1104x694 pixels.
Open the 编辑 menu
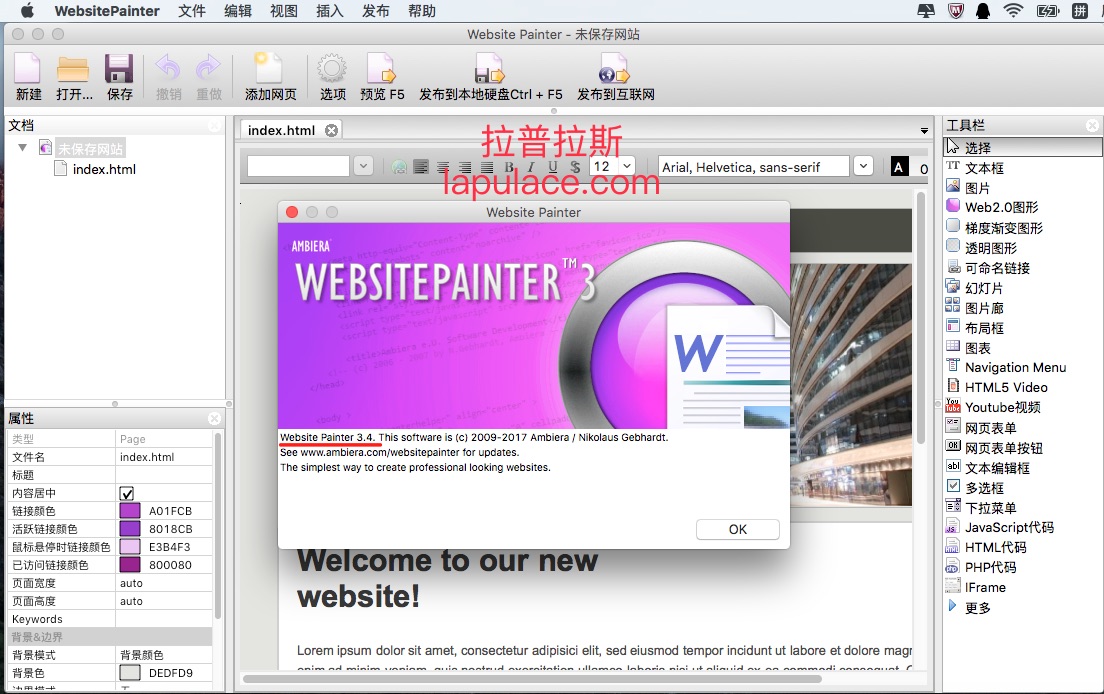point(238,11)
